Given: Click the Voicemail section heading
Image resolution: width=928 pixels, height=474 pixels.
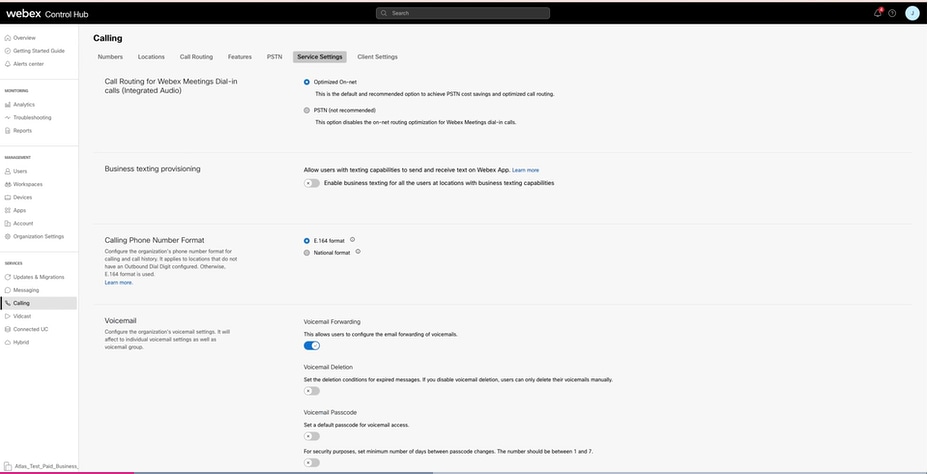Looking at the screenshot, I should click(x=121, y=321).
